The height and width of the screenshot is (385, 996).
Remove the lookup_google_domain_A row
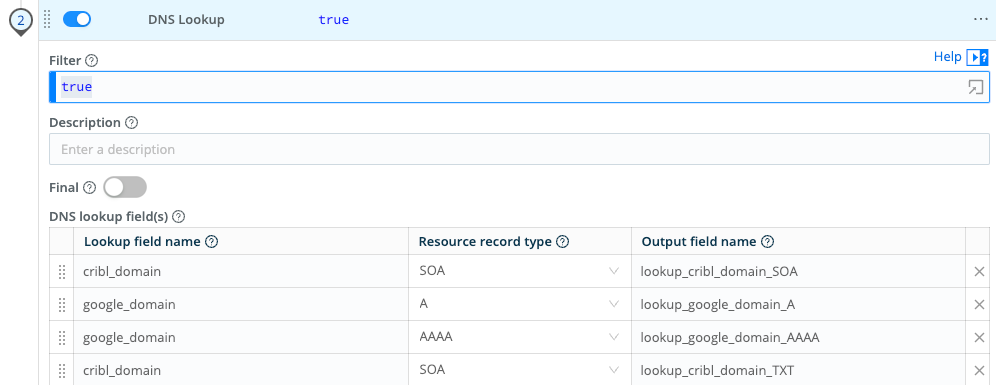click(979, 305)
